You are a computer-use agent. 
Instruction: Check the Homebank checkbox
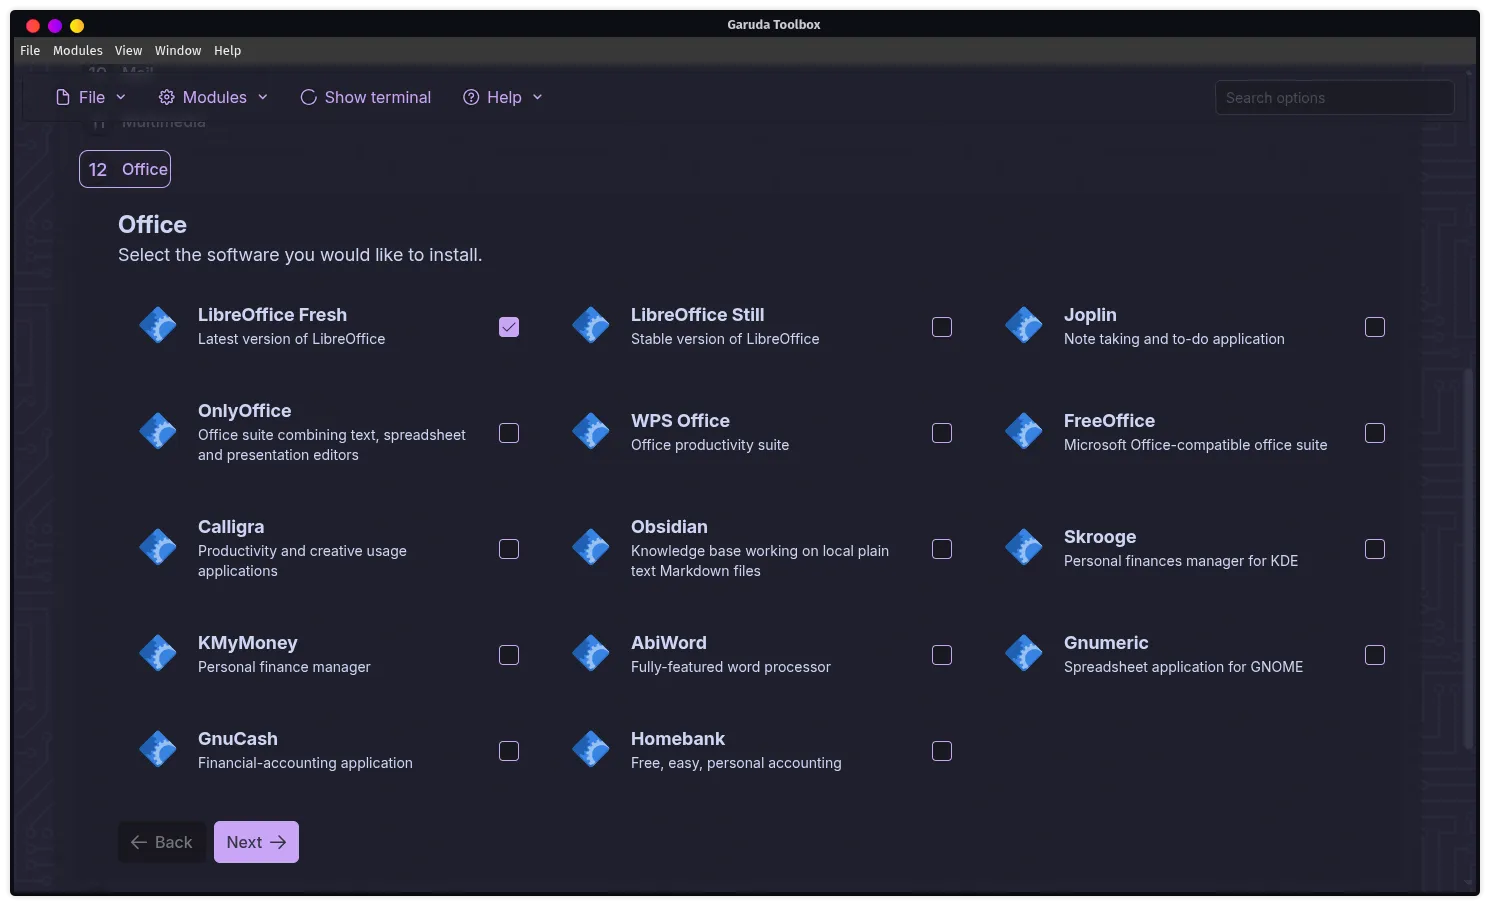pos(942,751)
